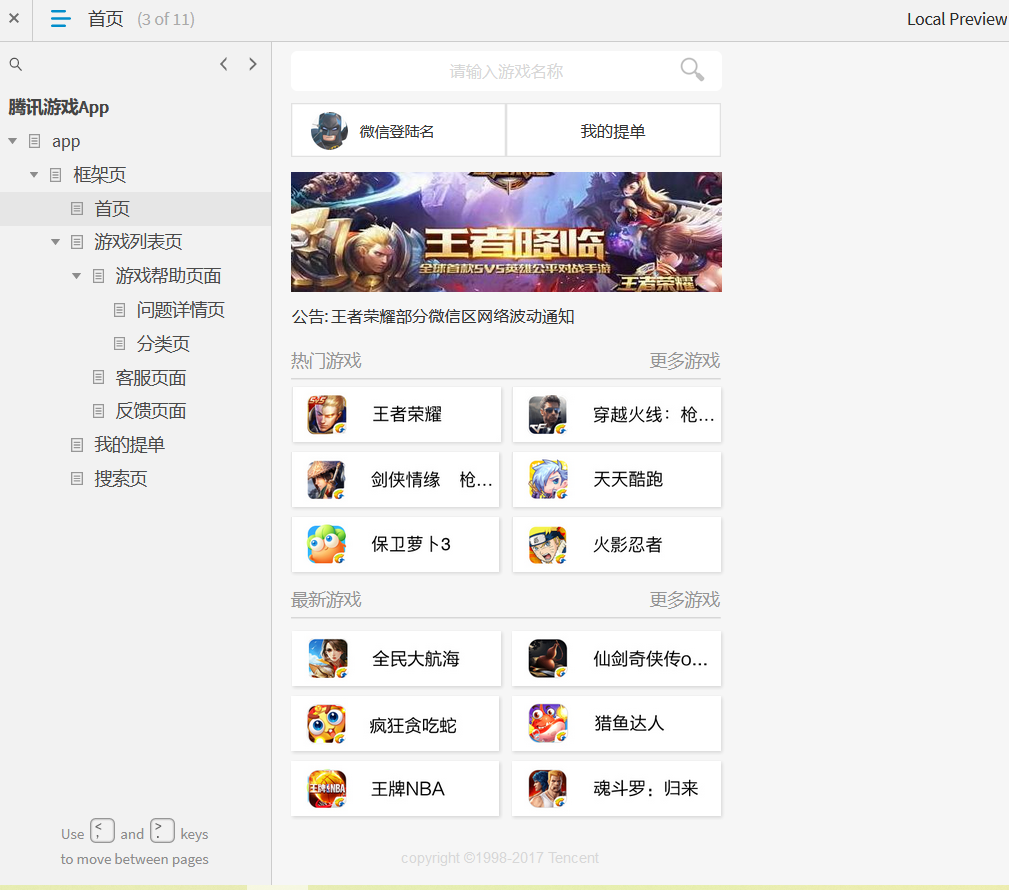Open the 王者荣耀 game name label
Image resolution: width=1009 pixels, height=890 pixels.
[407, 414]
